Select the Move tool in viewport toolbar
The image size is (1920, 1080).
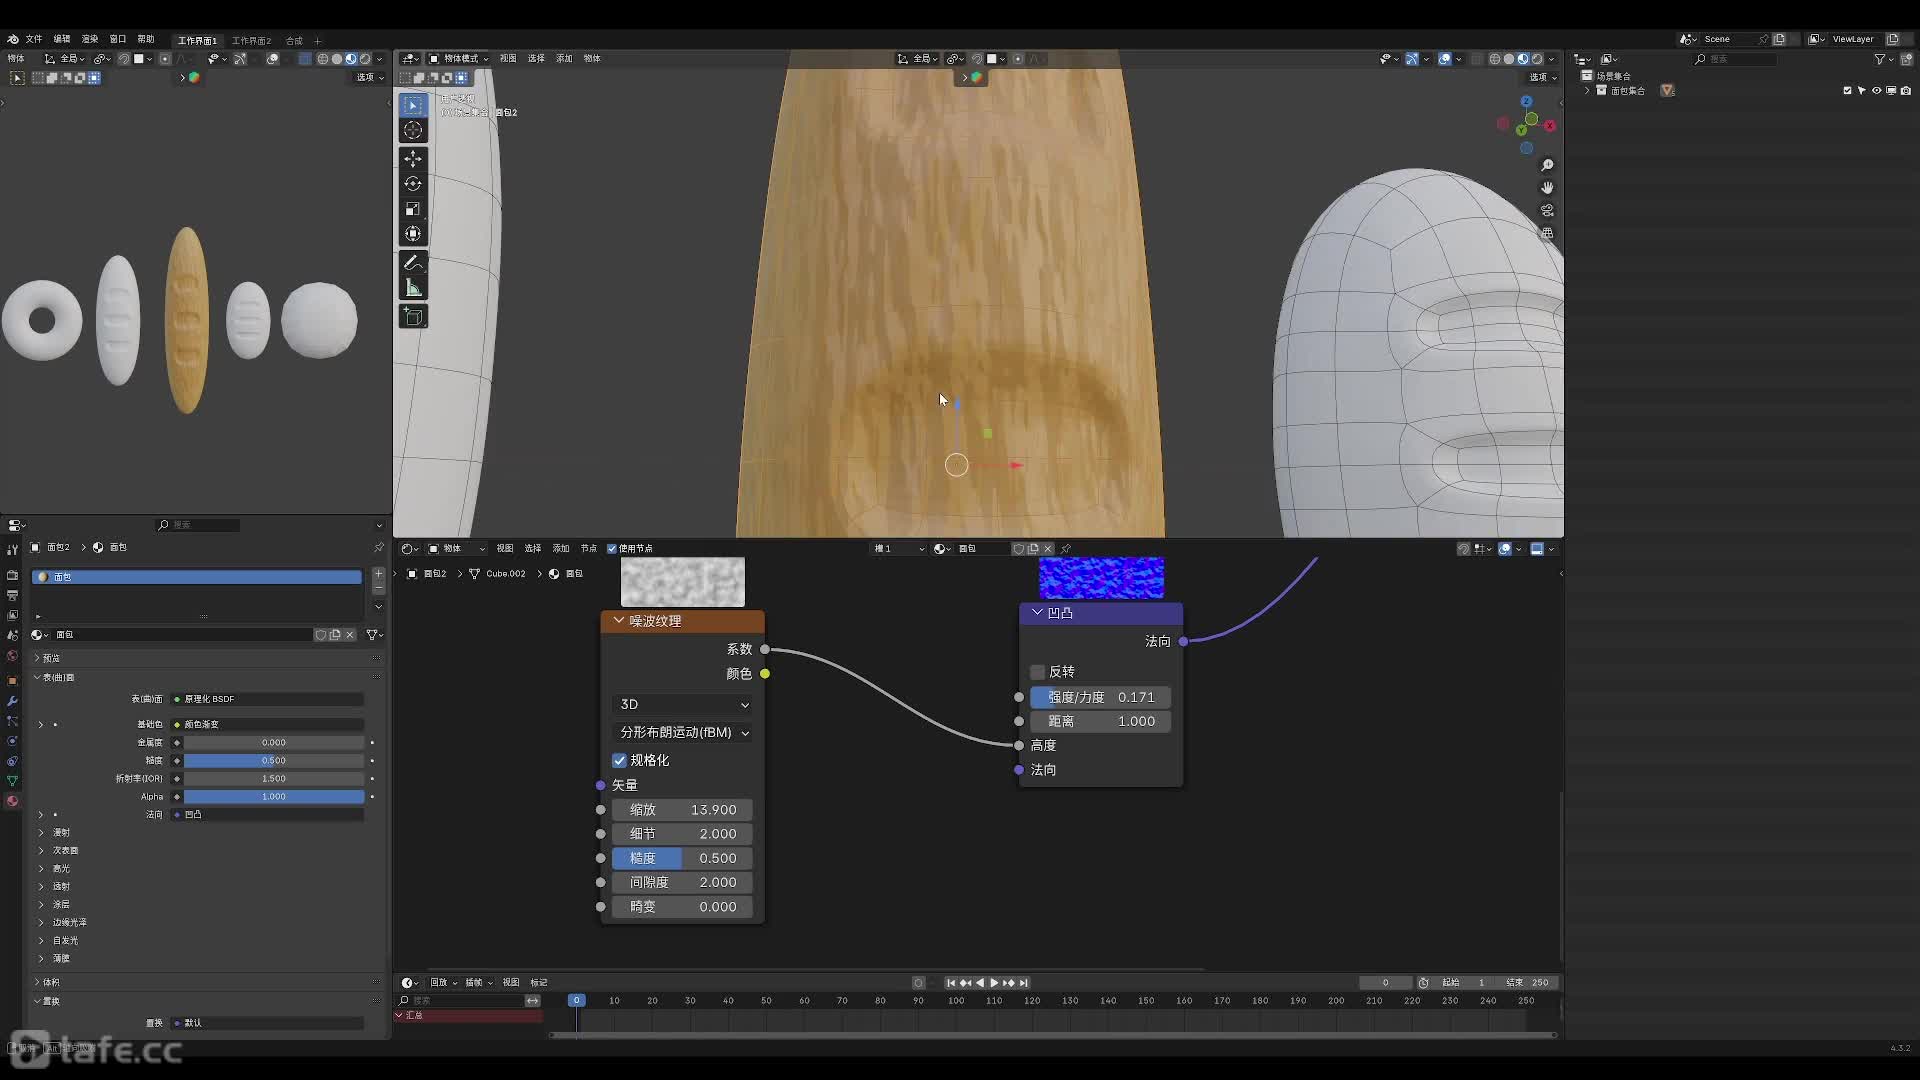click(x=413, y=159)
